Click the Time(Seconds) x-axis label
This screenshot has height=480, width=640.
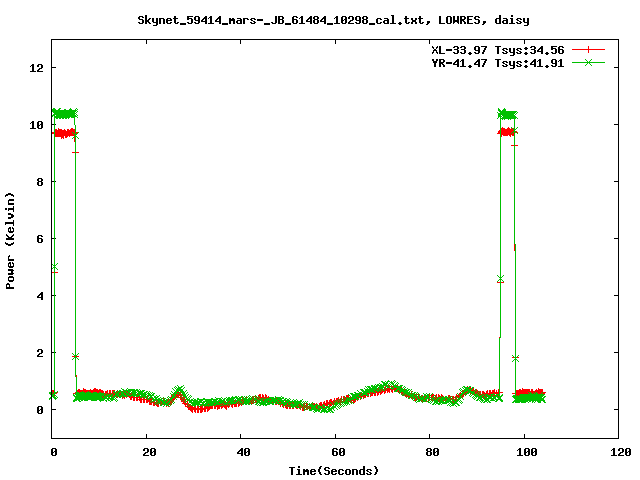pyautogui.click(x=333, y=471)
